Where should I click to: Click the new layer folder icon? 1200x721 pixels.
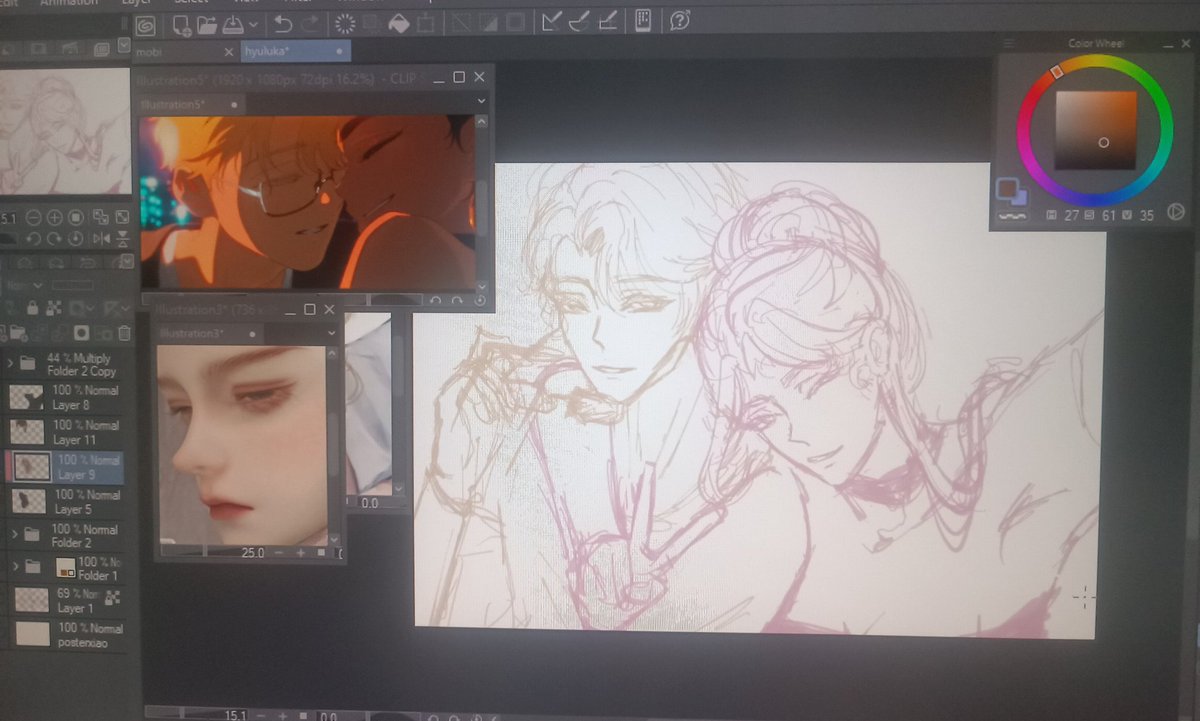pyautogui.click(x=17, y=332)
